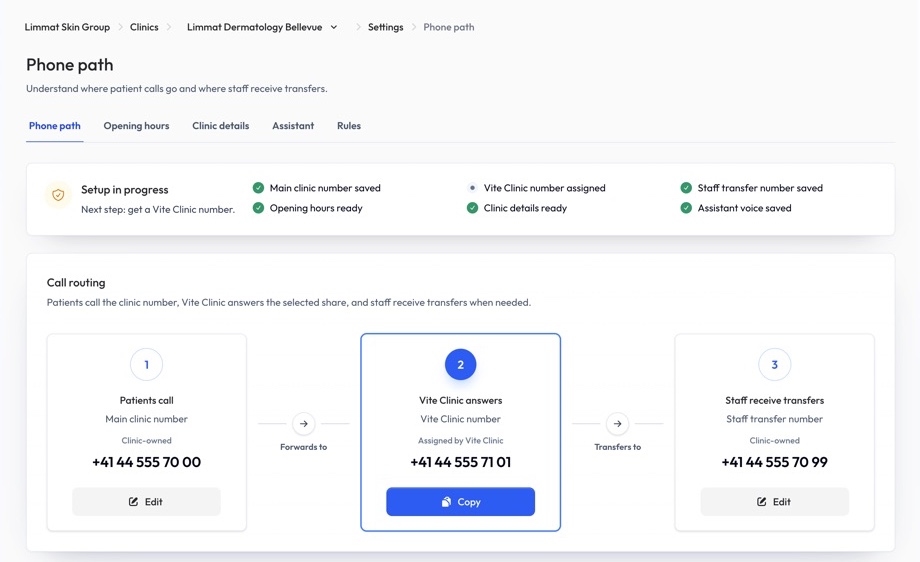This screenshot has height=562, width=920.
Task: Click the 'Assistant voice saved' status text
Action: pos(745,208)
